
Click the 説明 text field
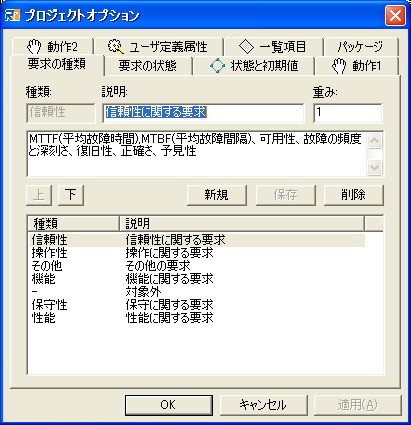click(203, 113)
